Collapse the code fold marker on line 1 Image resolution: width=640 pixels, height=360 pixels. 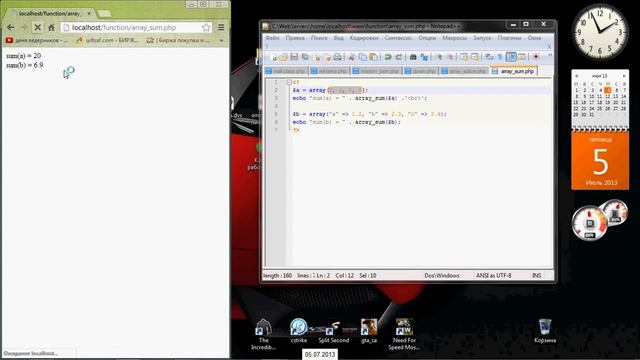tap(289, 82)
